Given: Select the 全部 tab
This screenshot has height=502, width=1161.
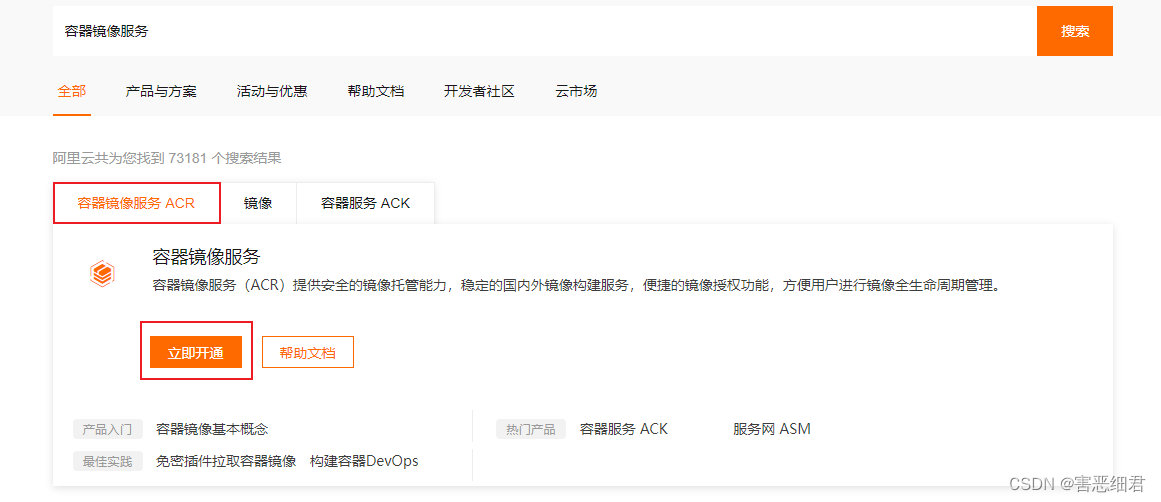Looking at the screenshot, I should click(72, 92).
